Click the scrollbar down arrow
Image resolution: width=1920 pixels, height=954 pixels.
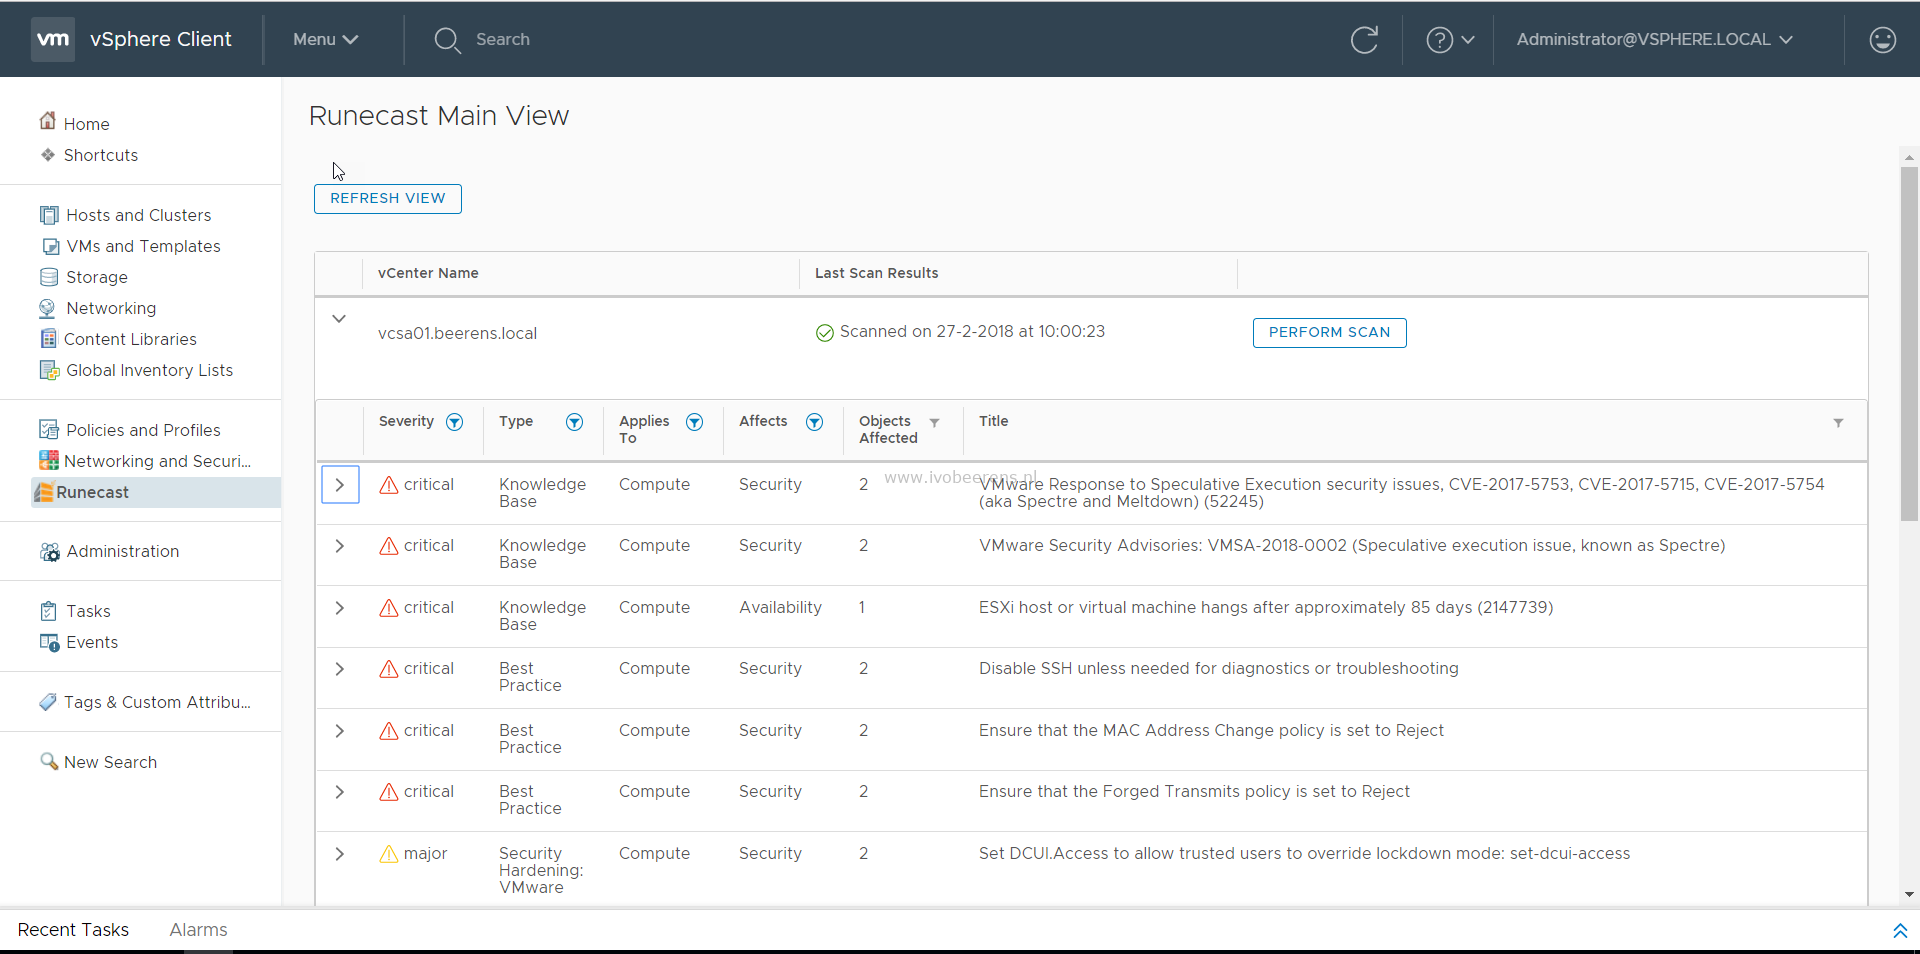coord(1909,895)
